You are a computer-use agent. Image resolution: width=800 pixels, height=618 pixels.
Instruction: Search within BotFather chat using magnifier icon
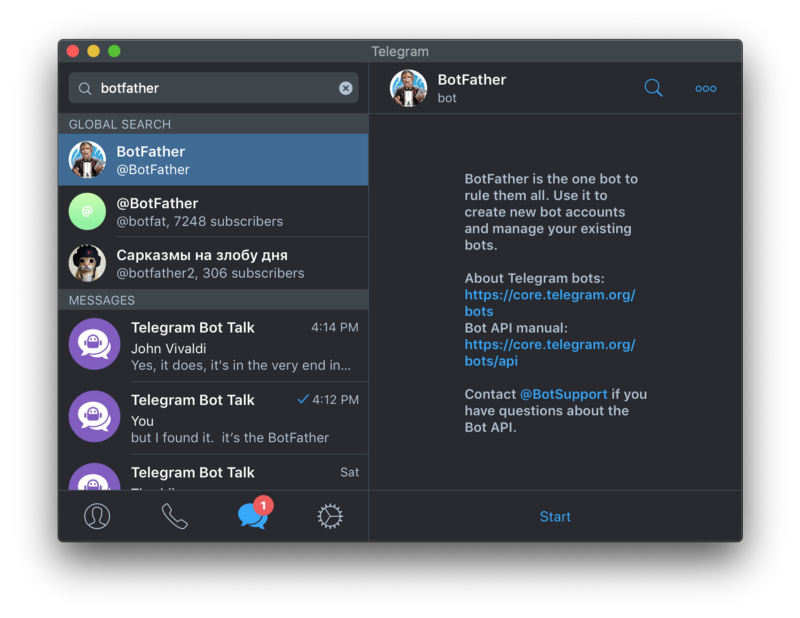coord(653,88)
